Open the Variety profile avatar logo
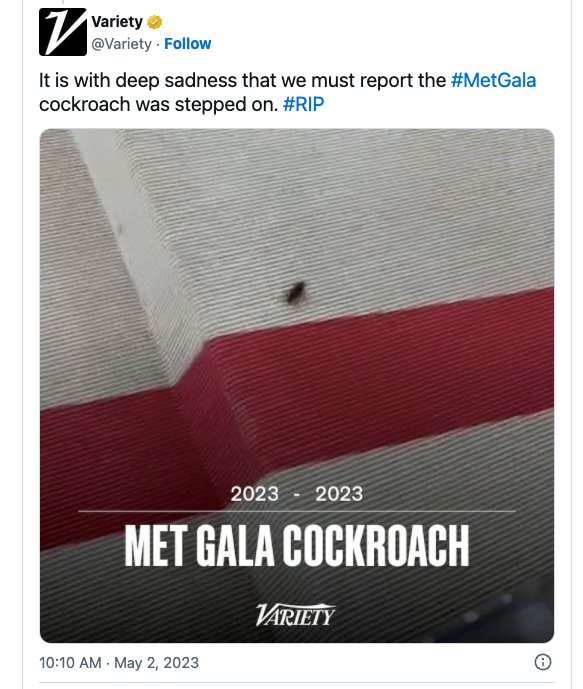The width and height of the screenshot is (583, 689). [x=63, y=32]
